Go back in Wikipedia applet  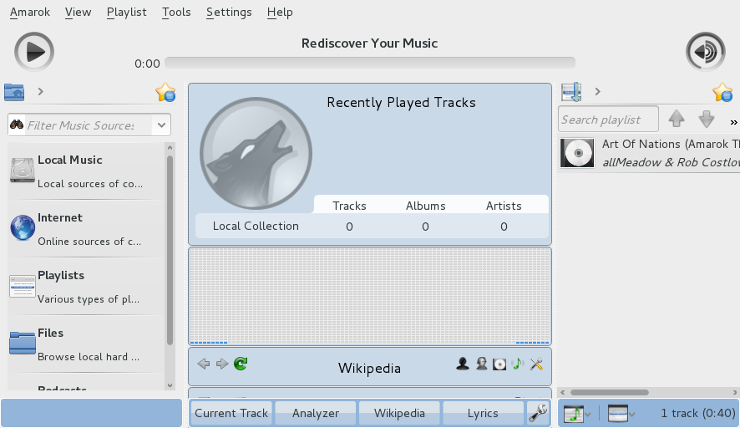pyautogui.click(x=204, y=364)
